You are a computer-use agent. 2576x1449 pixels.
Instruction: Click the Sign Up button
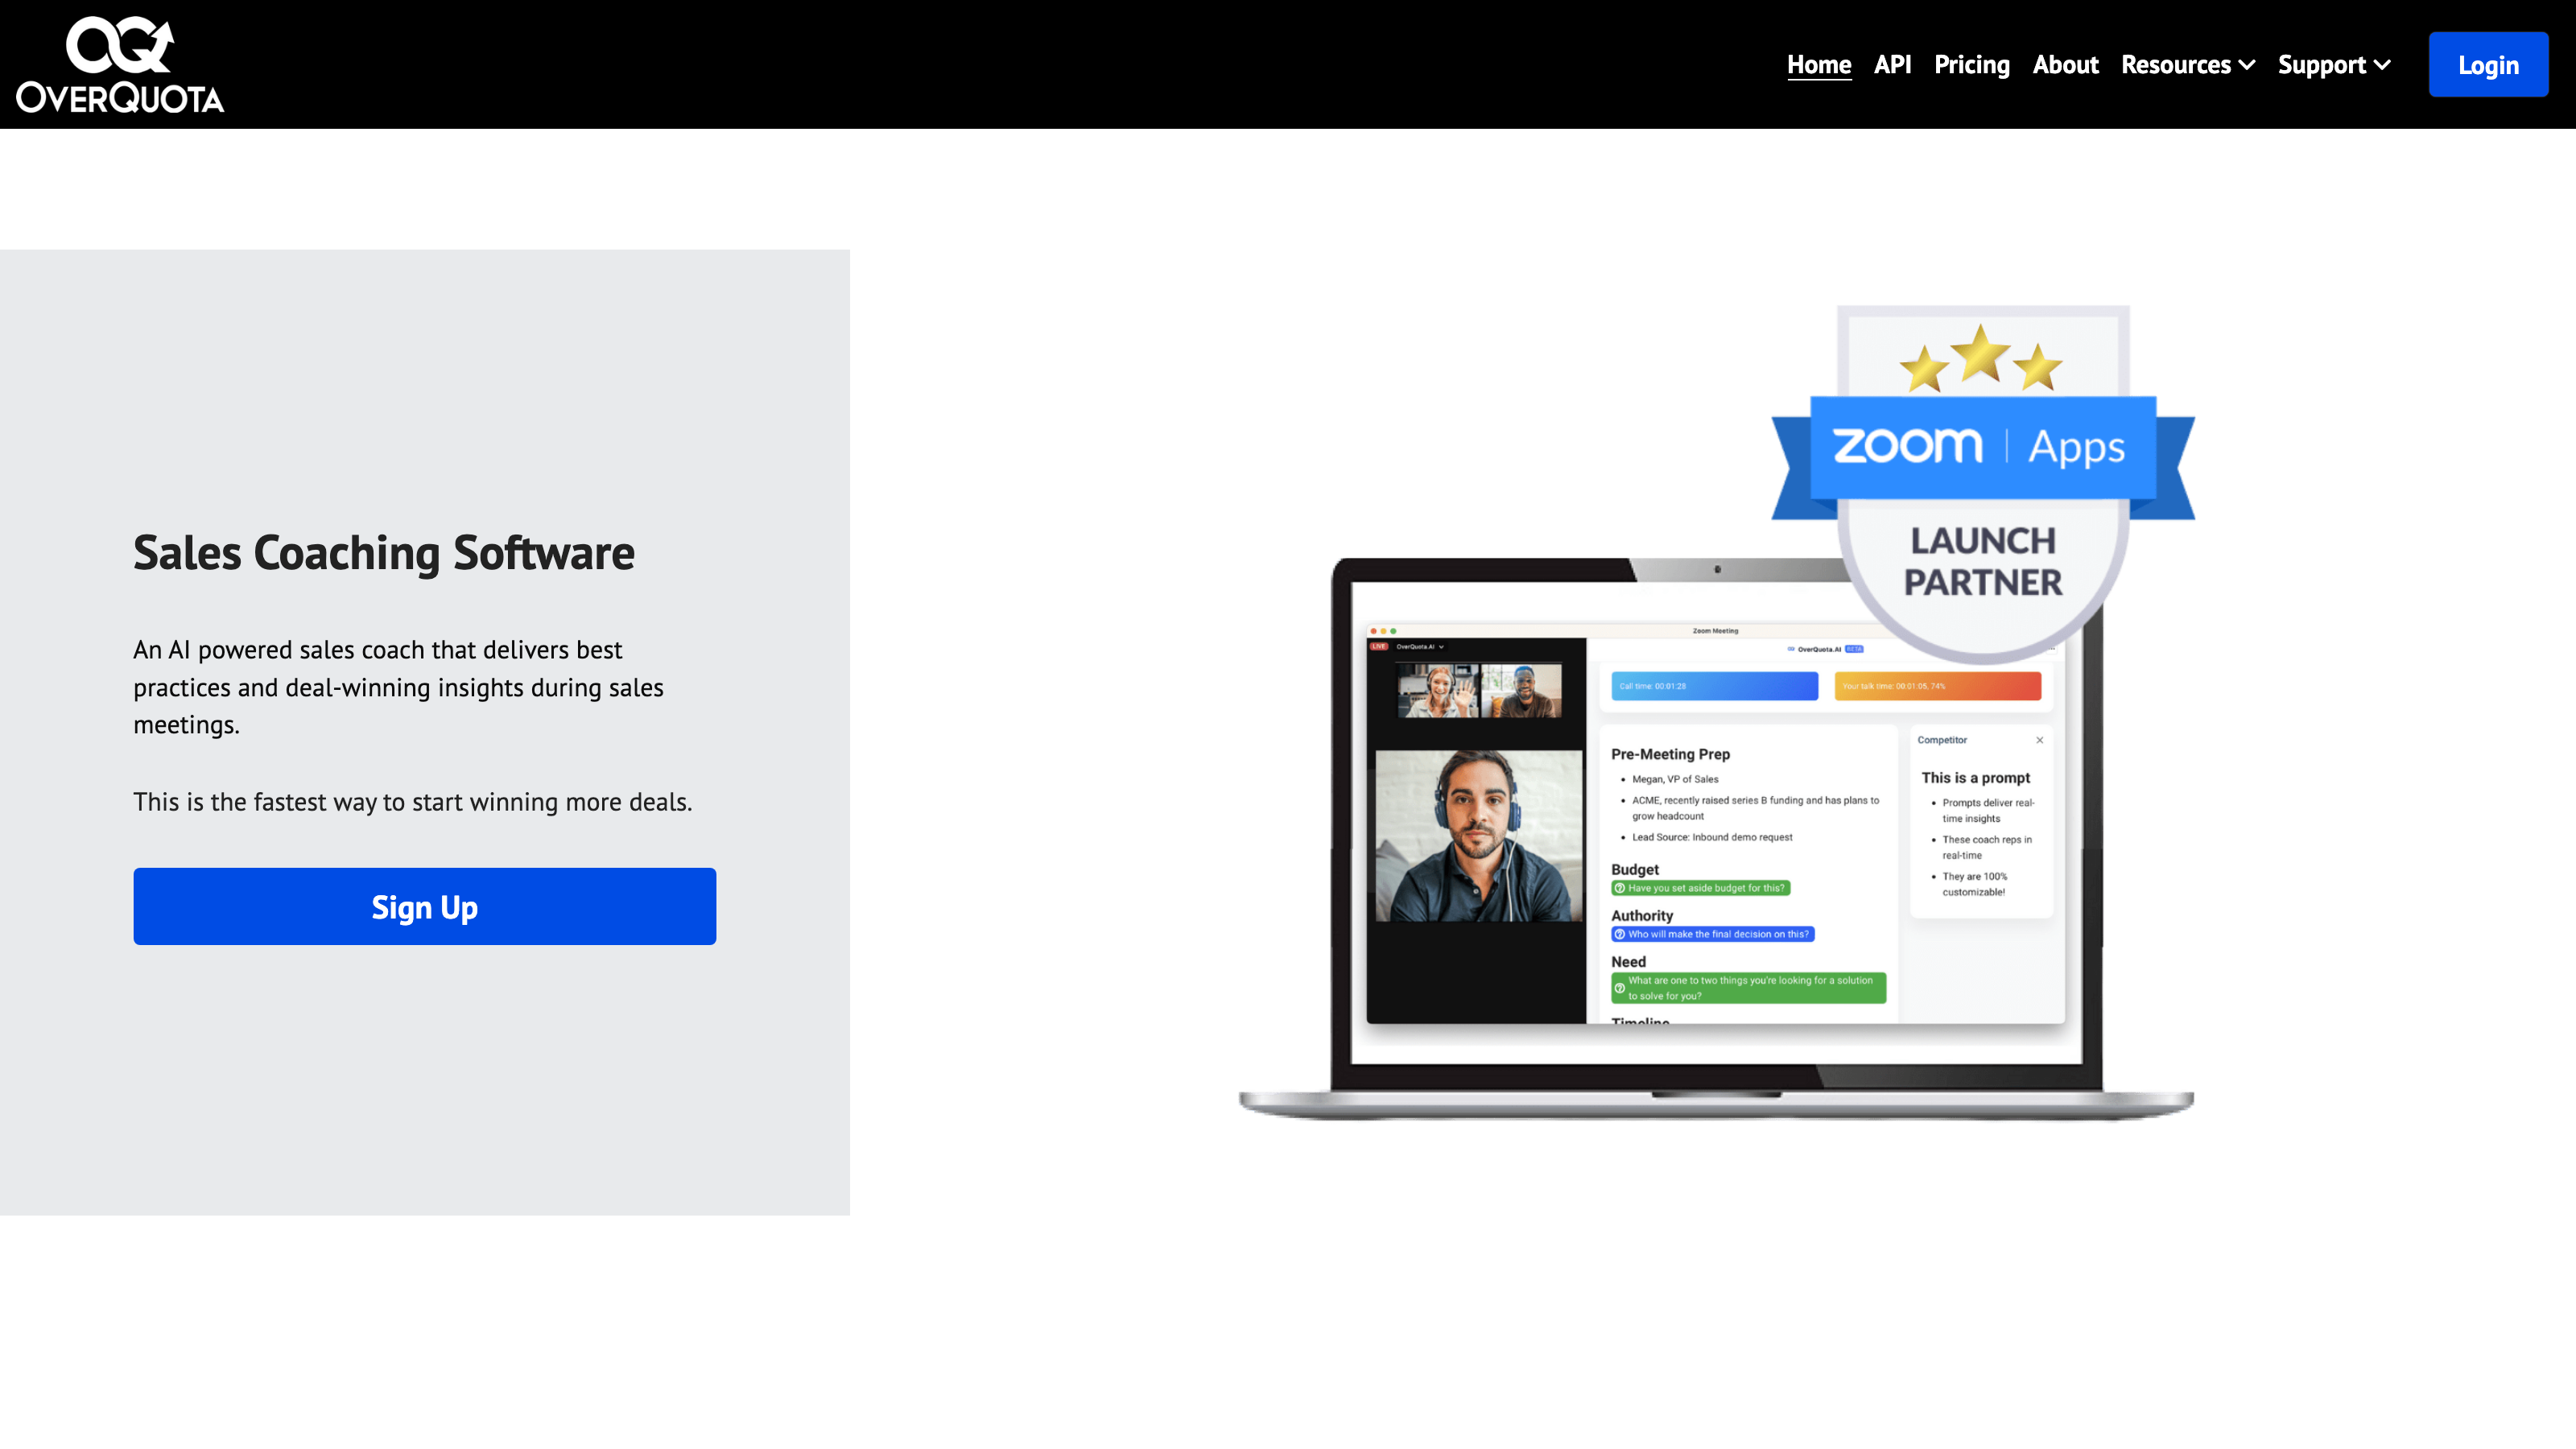pyautogui.click(x=424, y=906)
